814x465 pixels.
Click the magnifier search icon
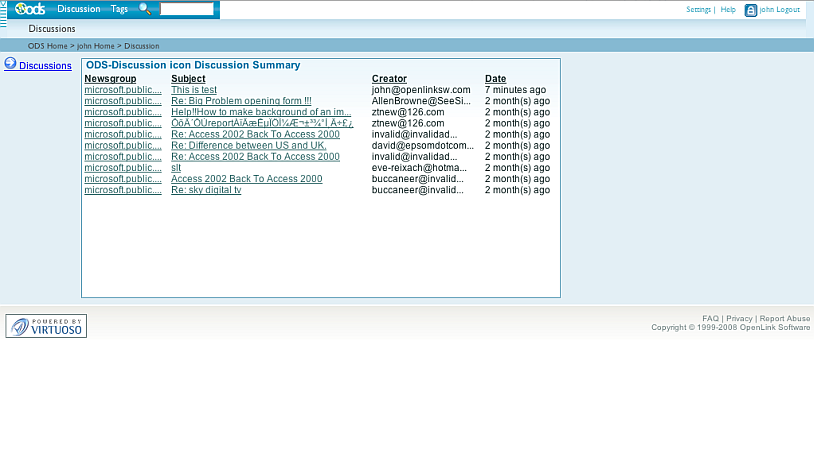pyautogui.click(x=145, y=9)
